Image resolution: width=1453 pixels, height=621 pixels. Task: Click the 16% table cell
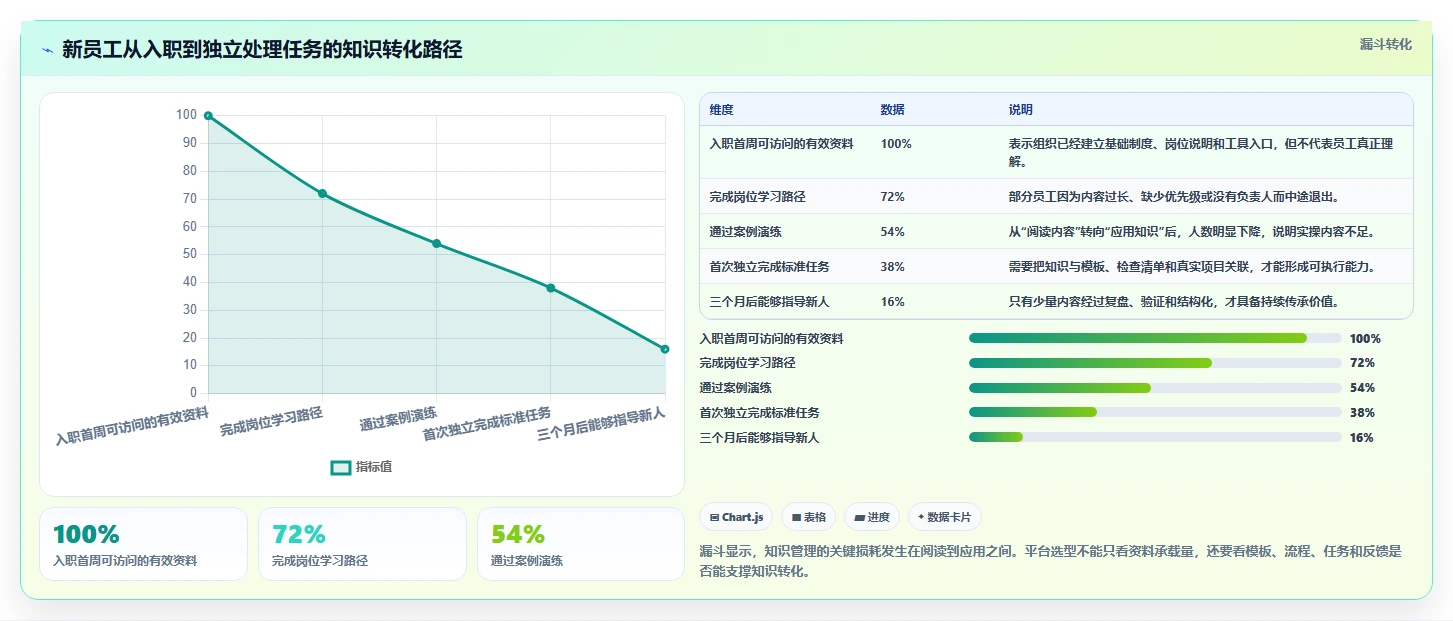892,302
